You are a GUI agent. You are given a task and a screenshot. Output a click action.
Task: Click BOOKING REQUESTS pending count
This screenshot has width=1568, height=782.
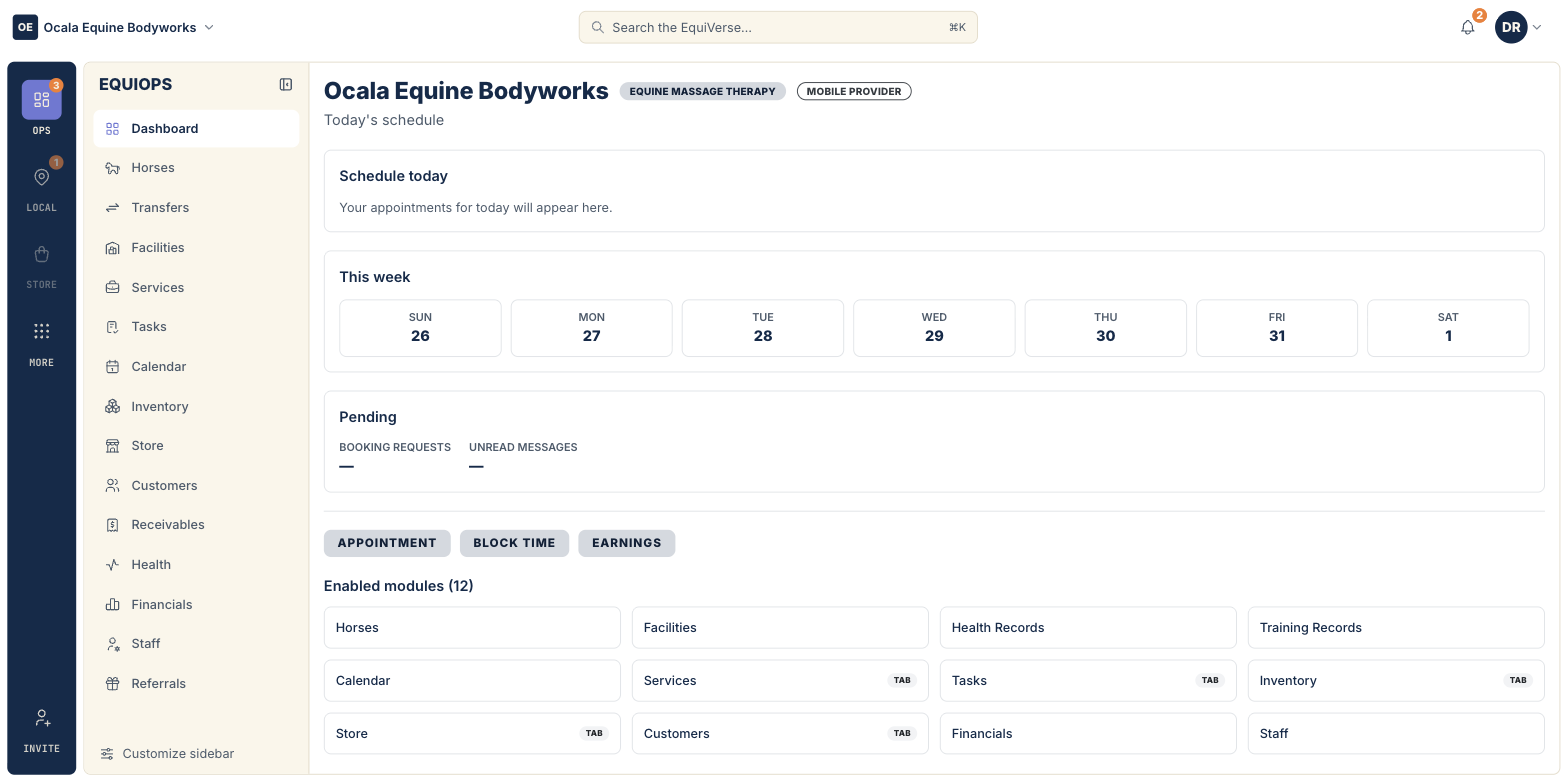(x=395, y=456)
